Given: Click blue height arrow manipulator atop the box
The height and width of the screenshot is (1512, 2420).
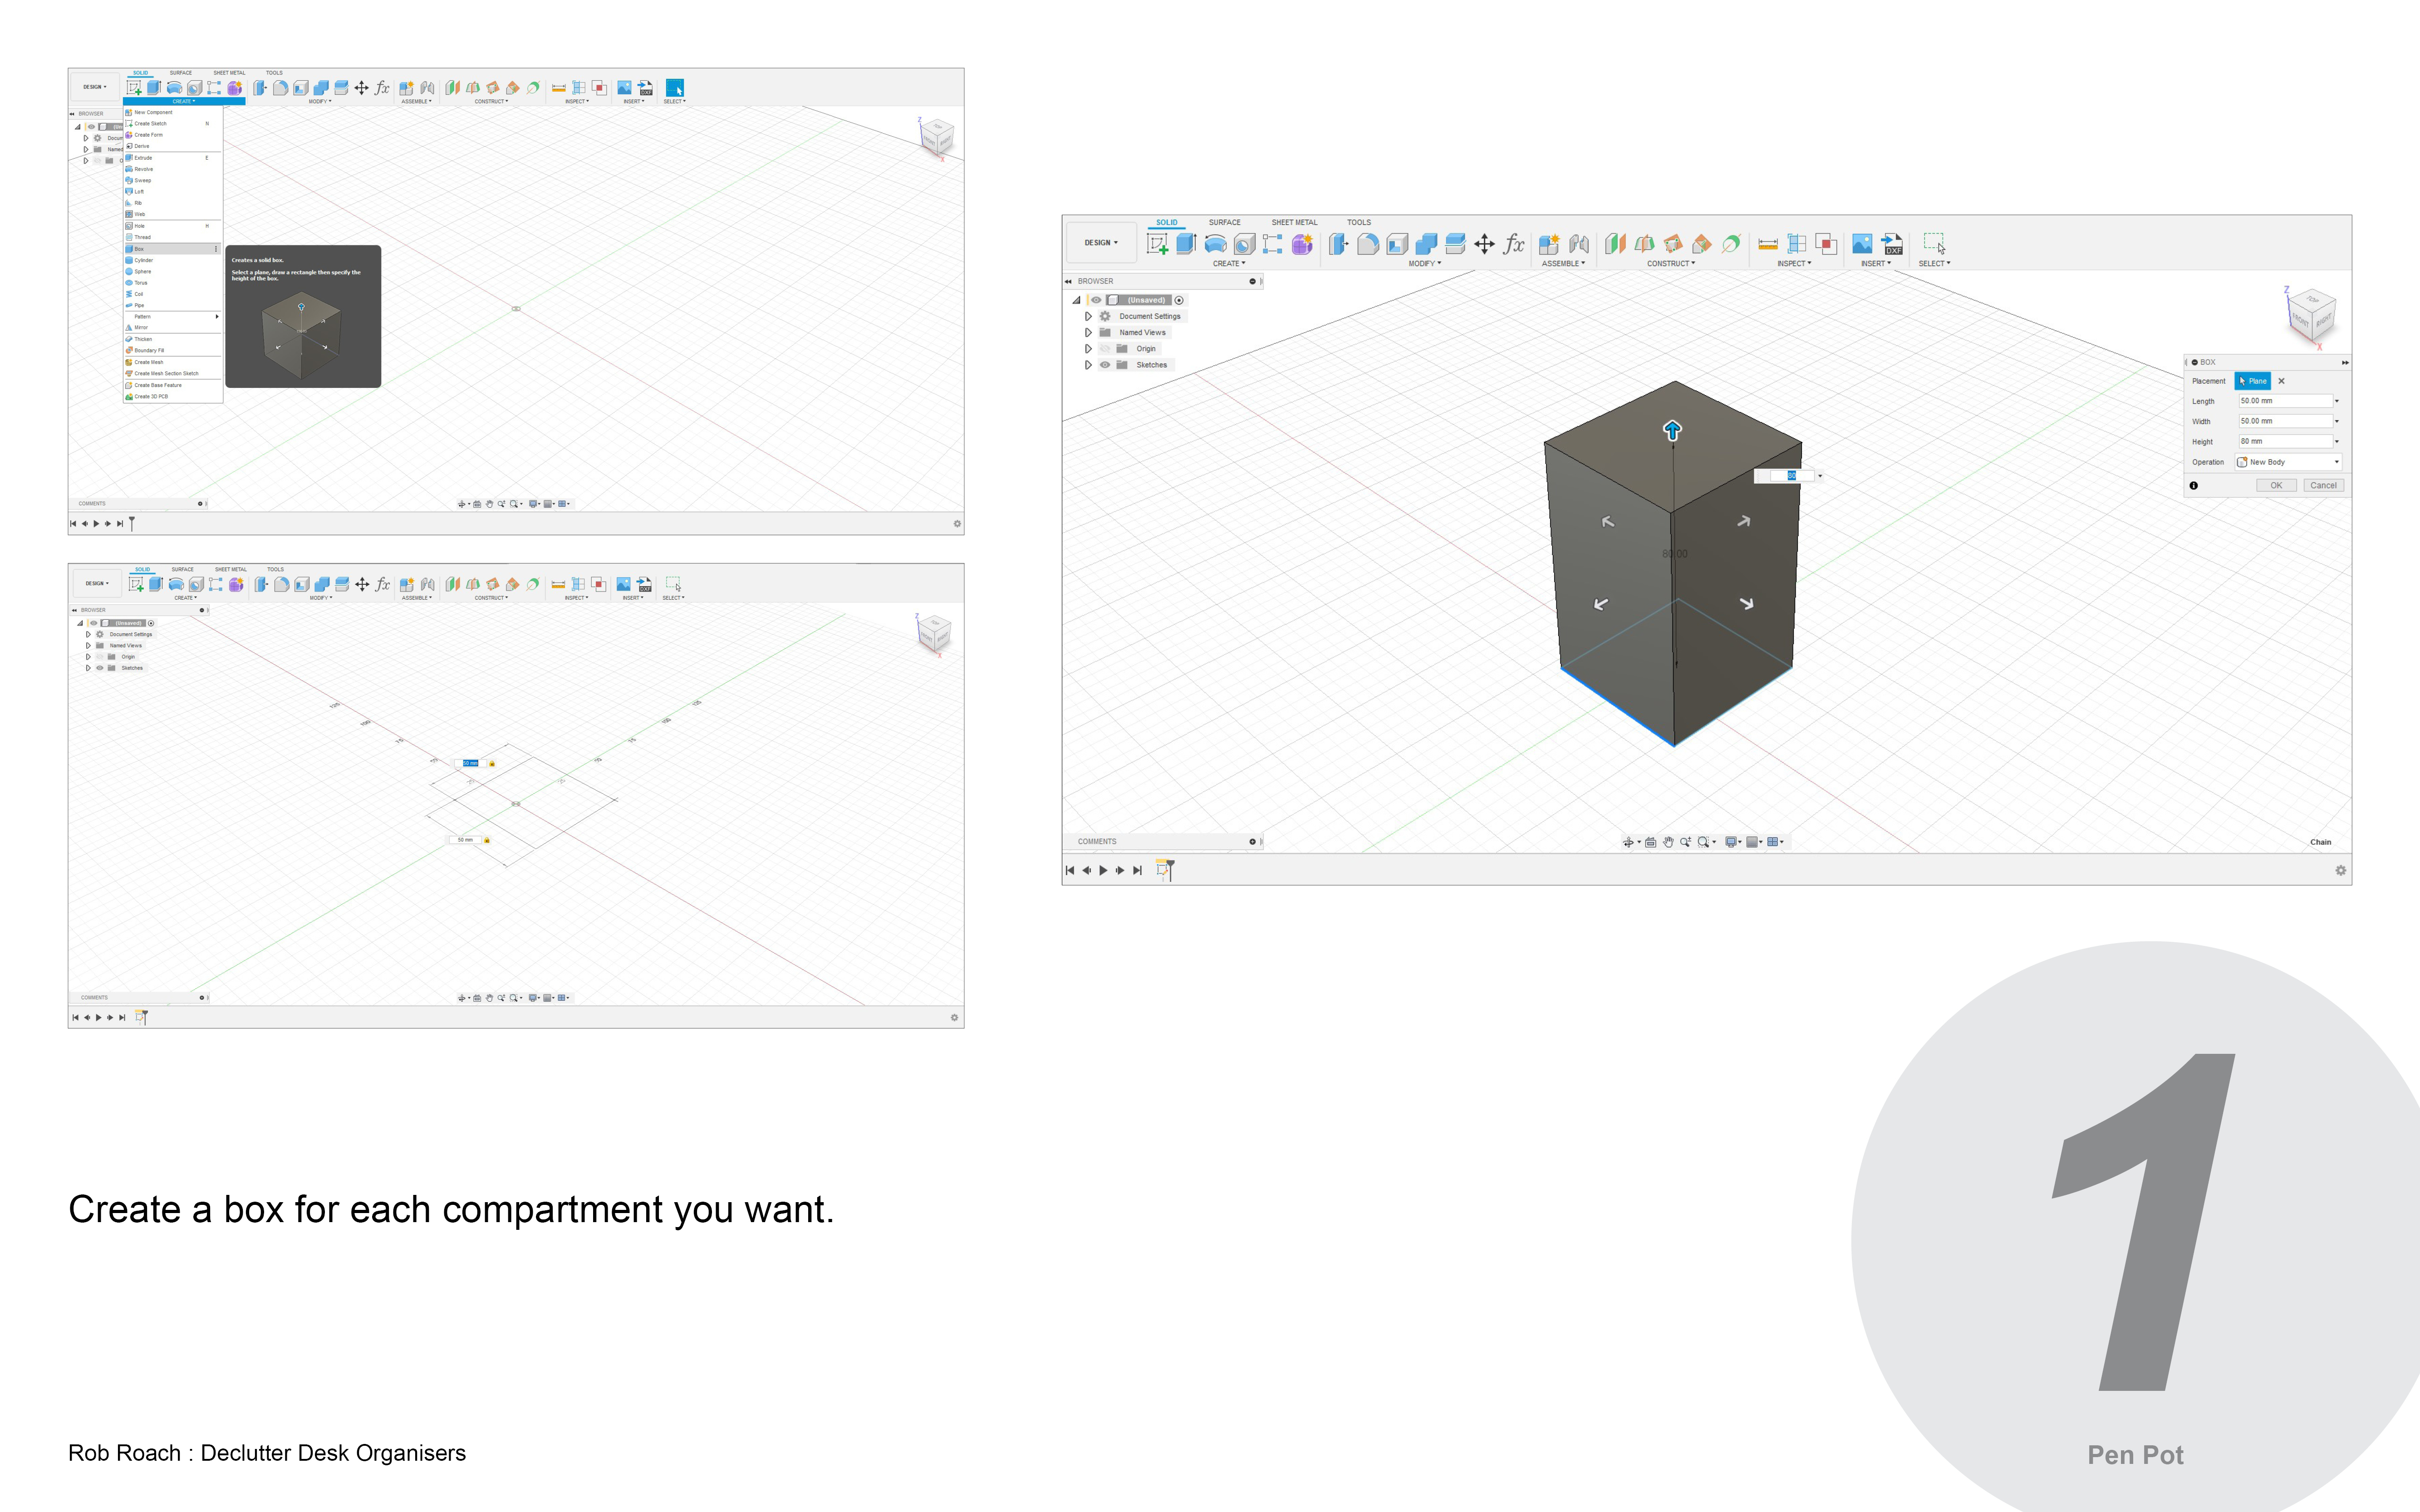Looking at the screenshot, I should (x=1672, y=430).
